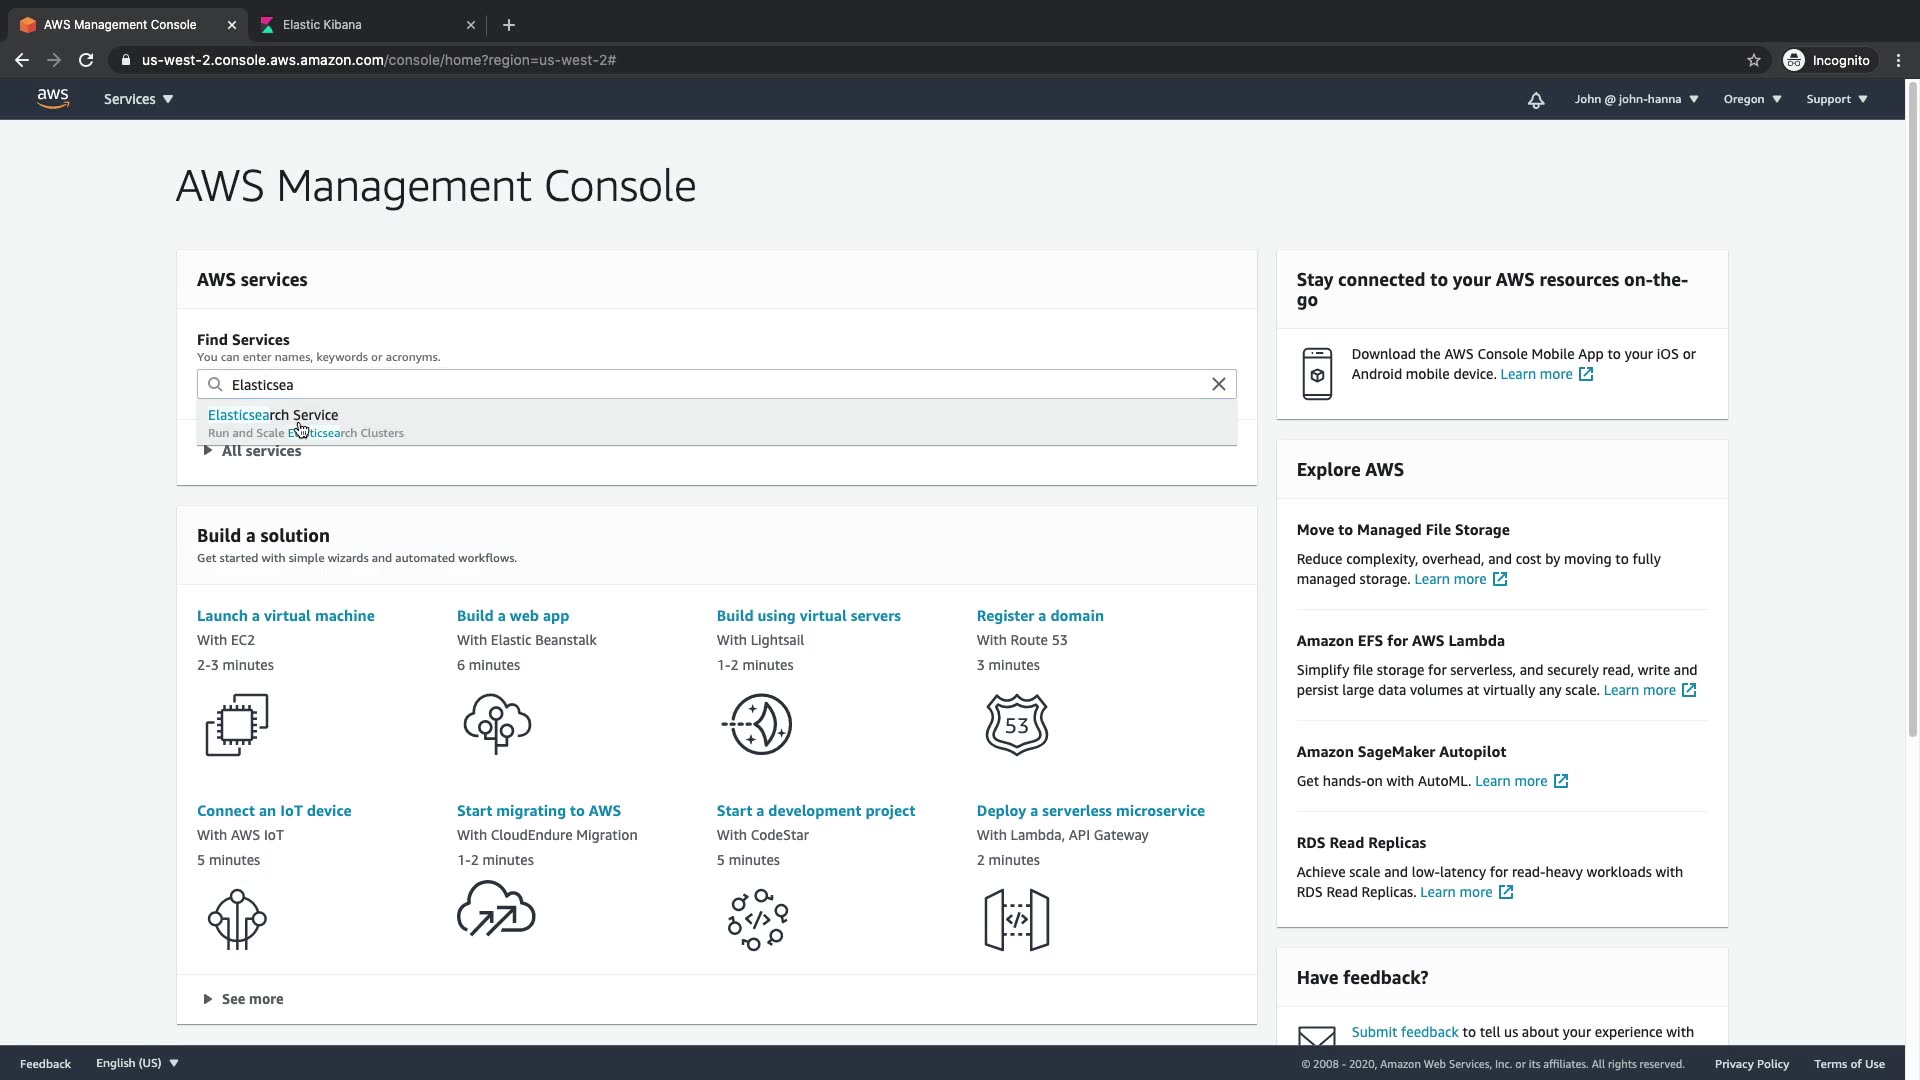1920x1080 pixels.
Task: Click the CloudEndure Migration cloud icon
Action: pos(496,909)
